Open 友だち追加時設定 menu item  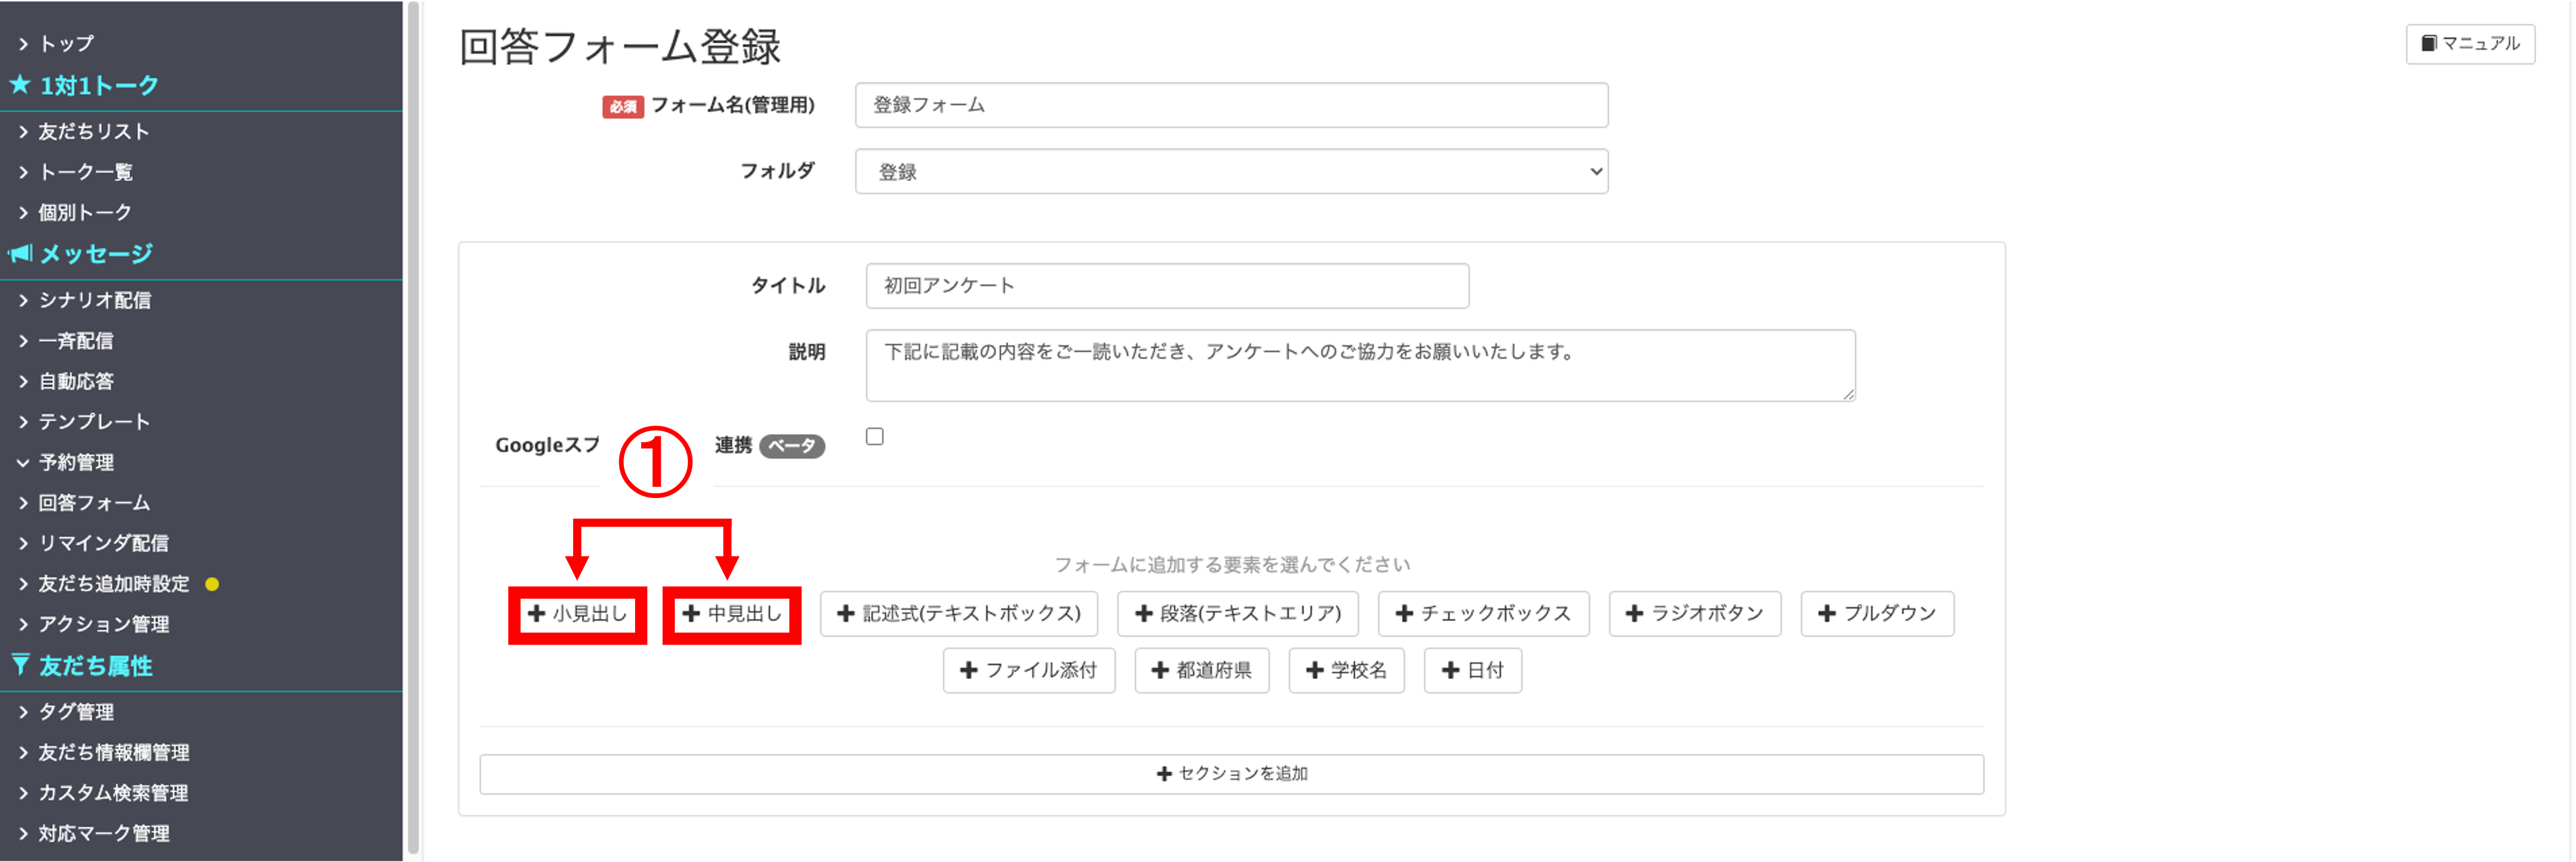(x=113, y=584)
